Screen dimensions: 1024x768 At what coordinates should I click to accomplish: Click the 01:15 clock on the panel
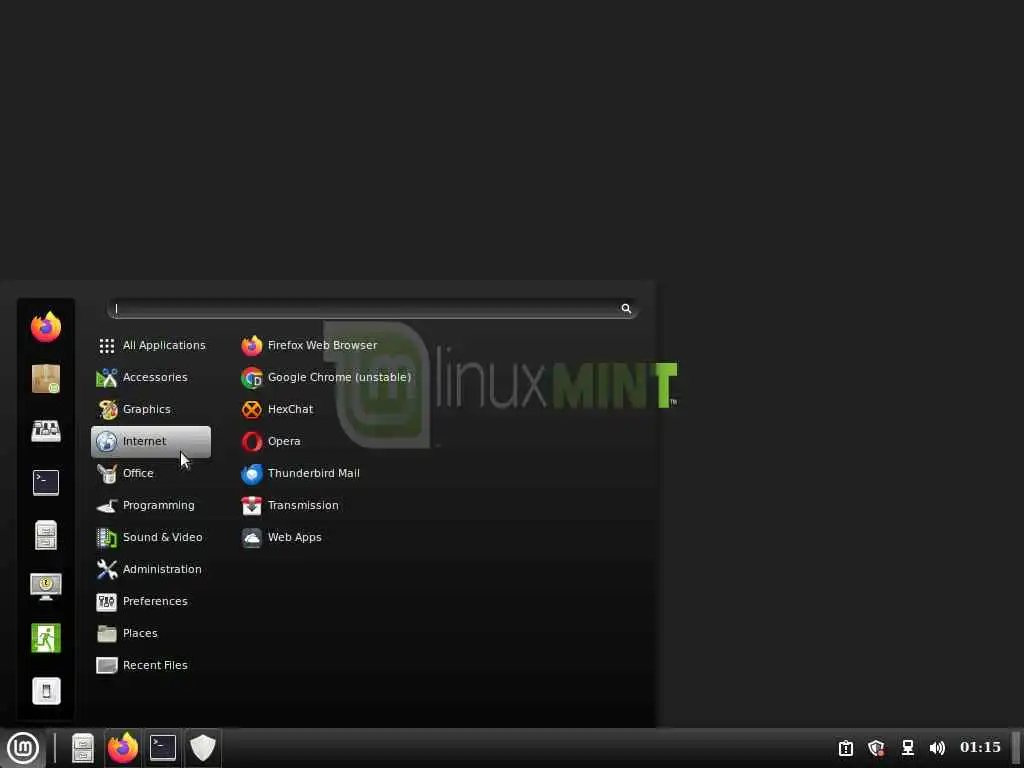980,748
